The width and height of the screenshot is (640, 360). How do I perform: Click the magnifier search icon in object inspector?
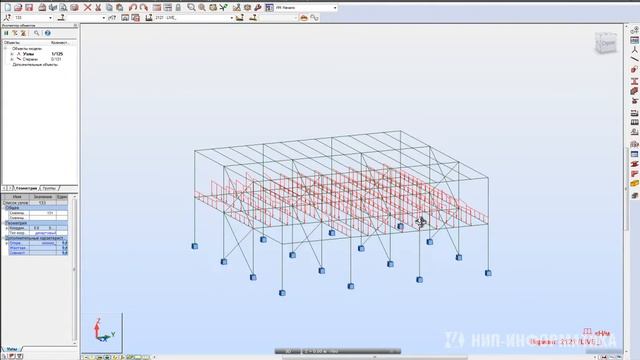(x=36, y=33)
